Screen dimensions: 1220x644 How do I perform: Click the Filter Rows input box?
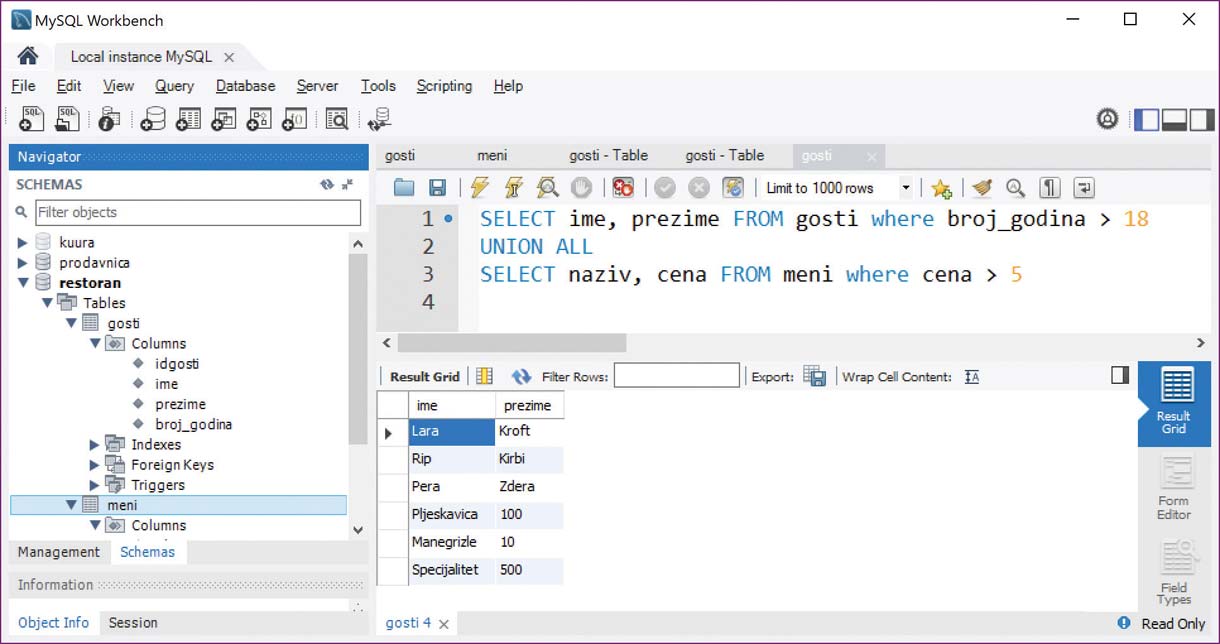[x=677, y=376]
